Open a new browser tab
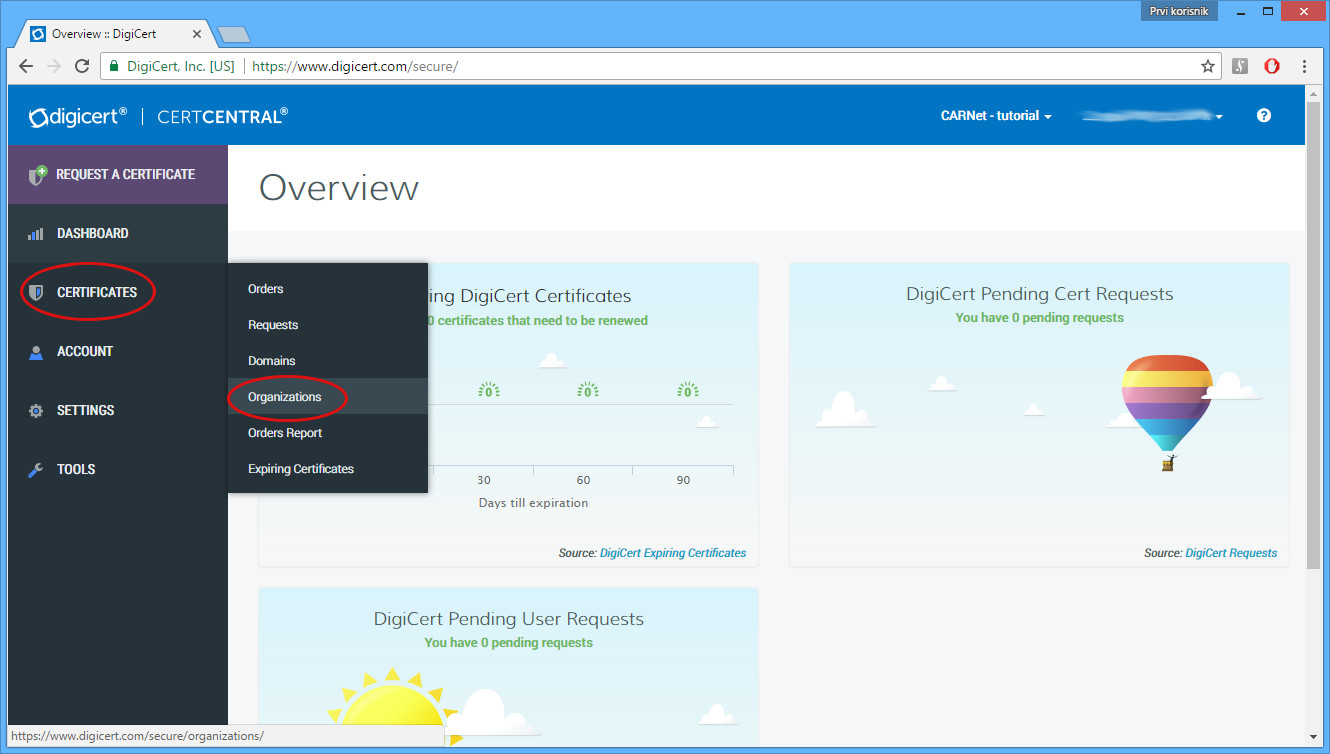 tap(233, 34)
